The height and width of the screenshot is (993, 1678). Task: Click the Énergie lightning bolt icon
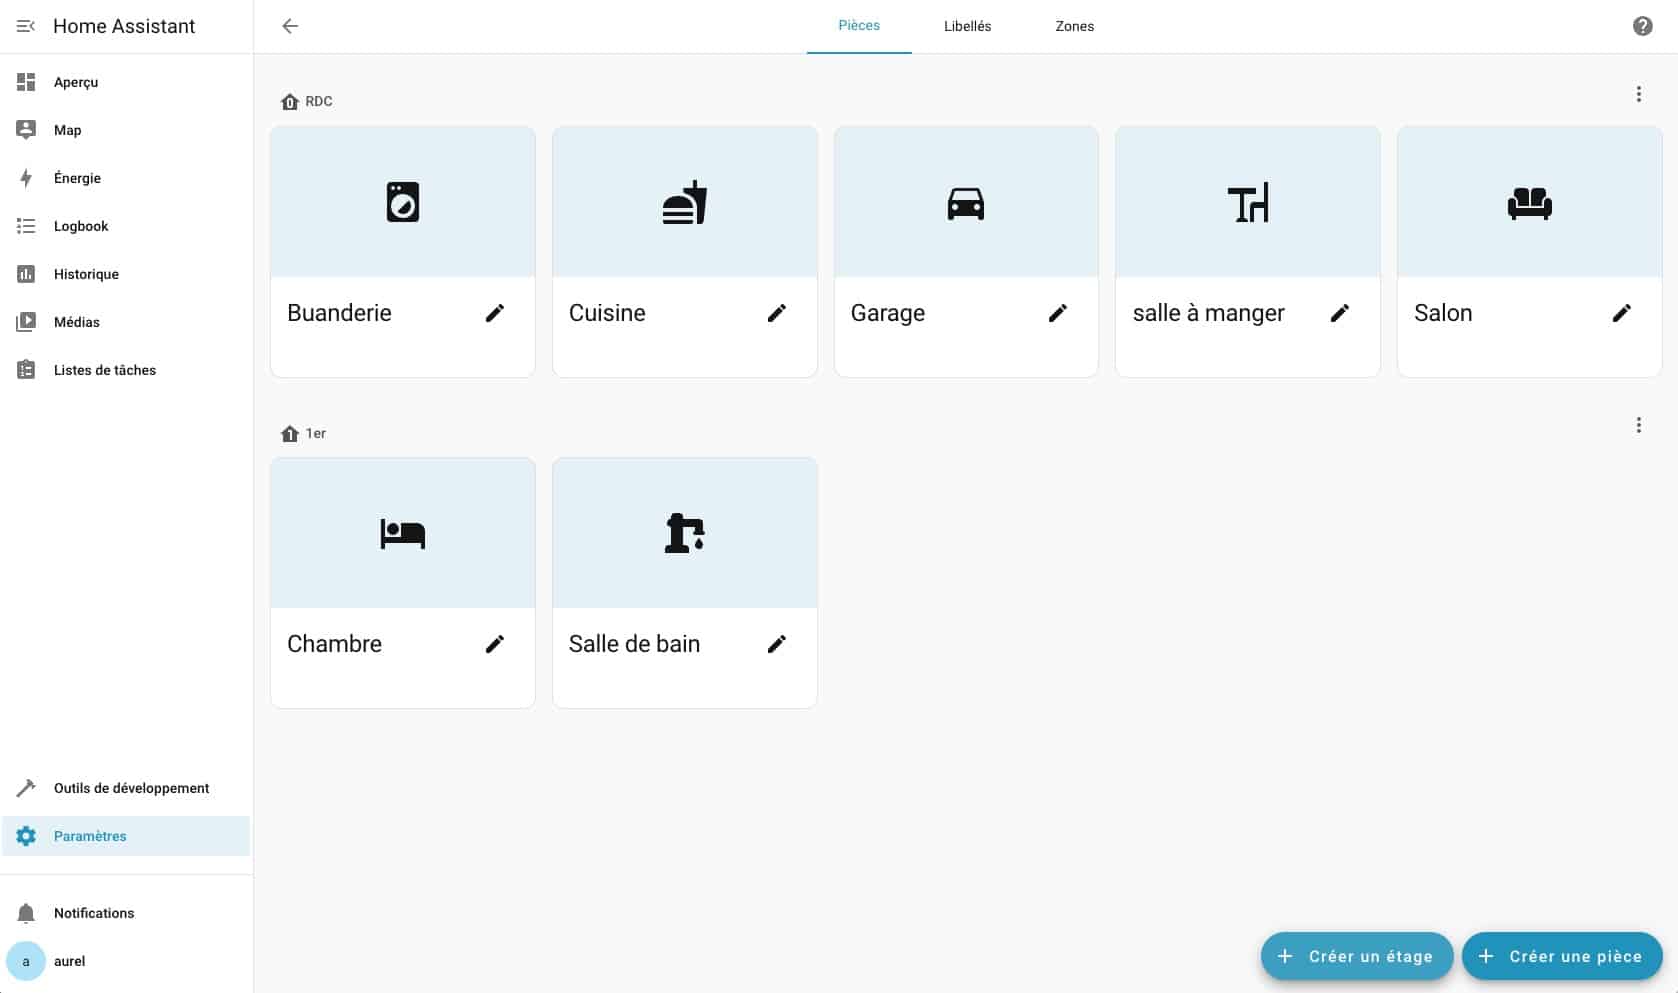[26, 178]
